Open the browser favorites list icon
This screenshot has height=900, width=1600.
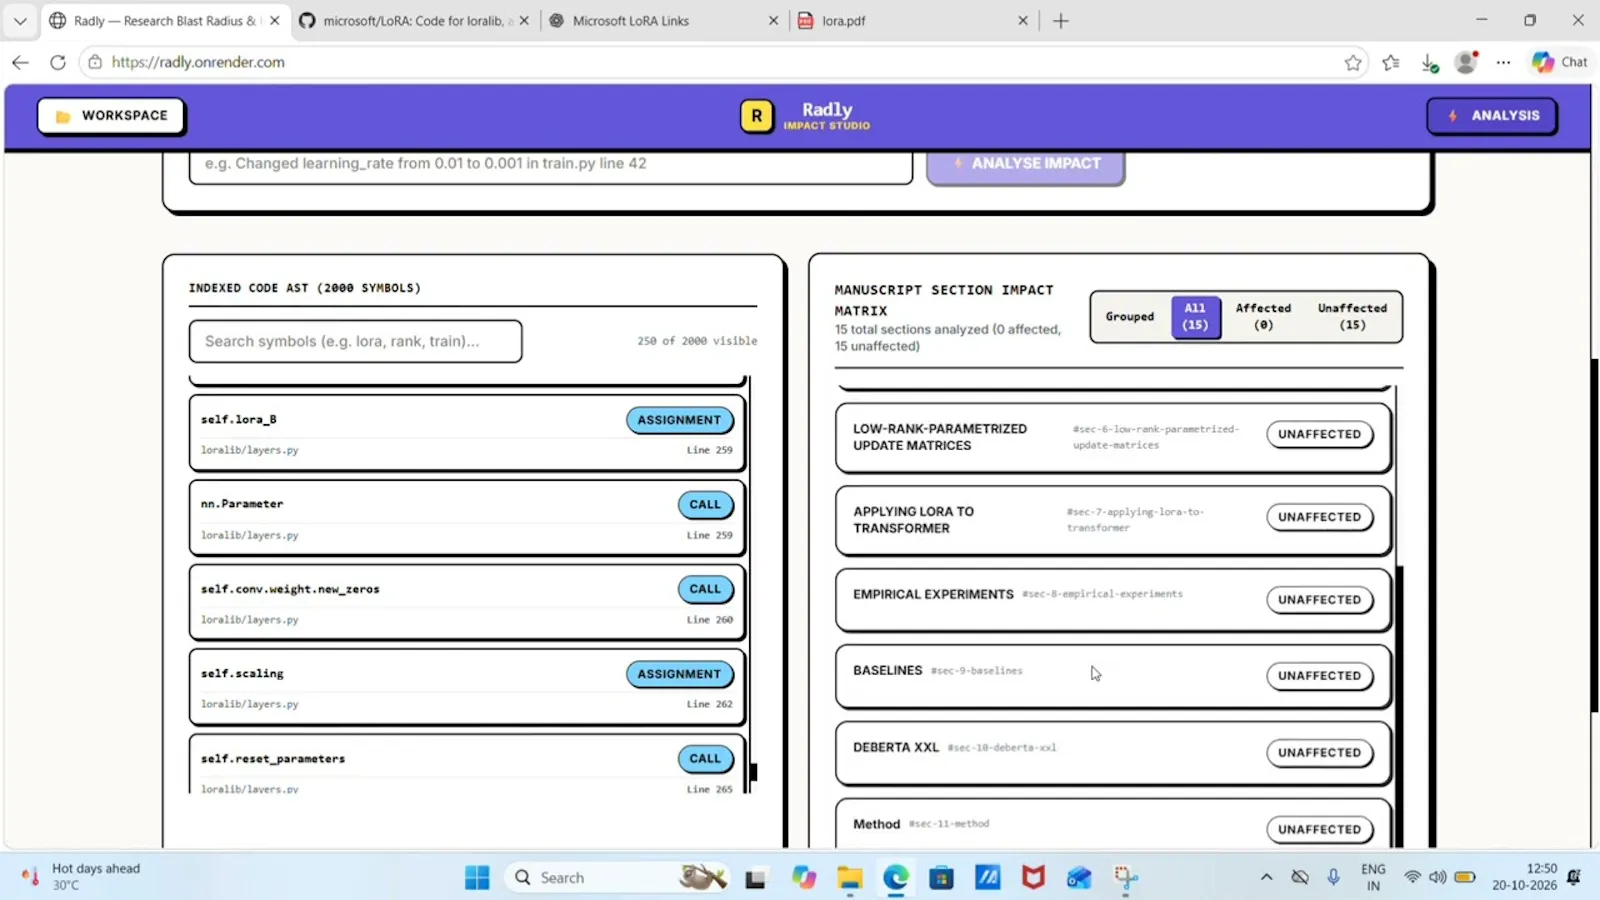pyautogui.click(x=1391, y=63)
